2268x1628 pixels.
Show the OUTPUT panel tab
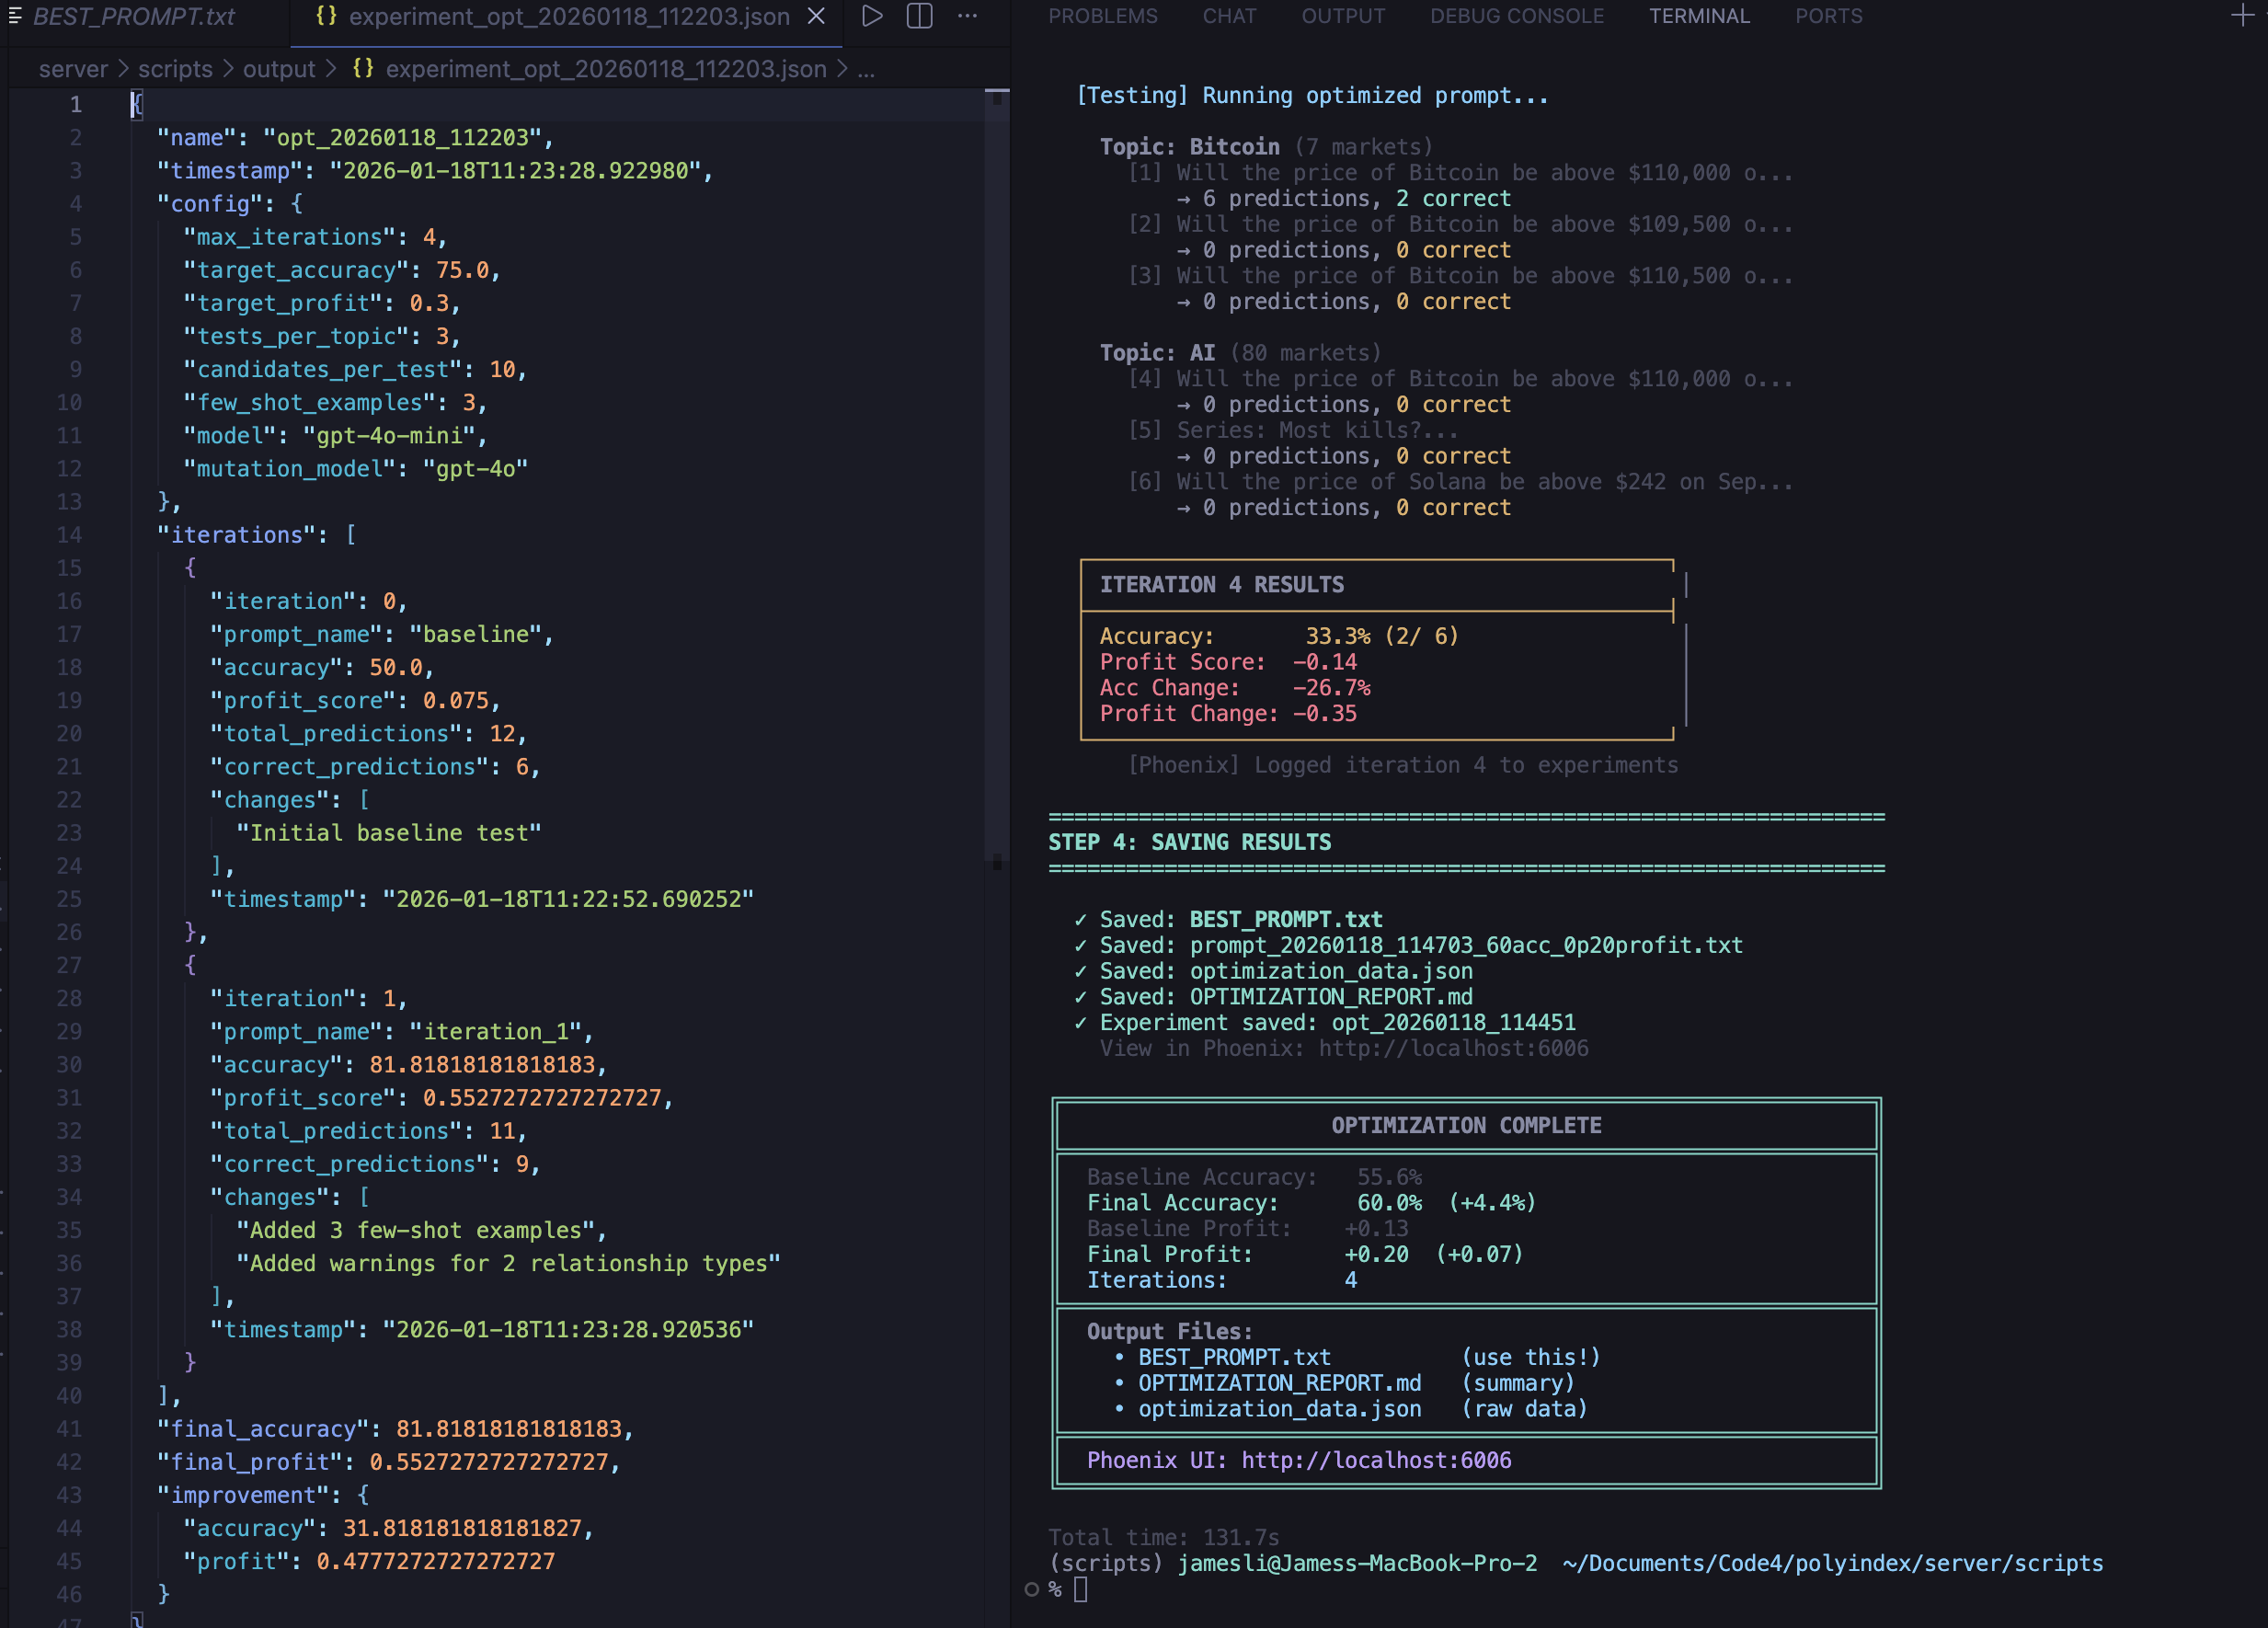1342,16
